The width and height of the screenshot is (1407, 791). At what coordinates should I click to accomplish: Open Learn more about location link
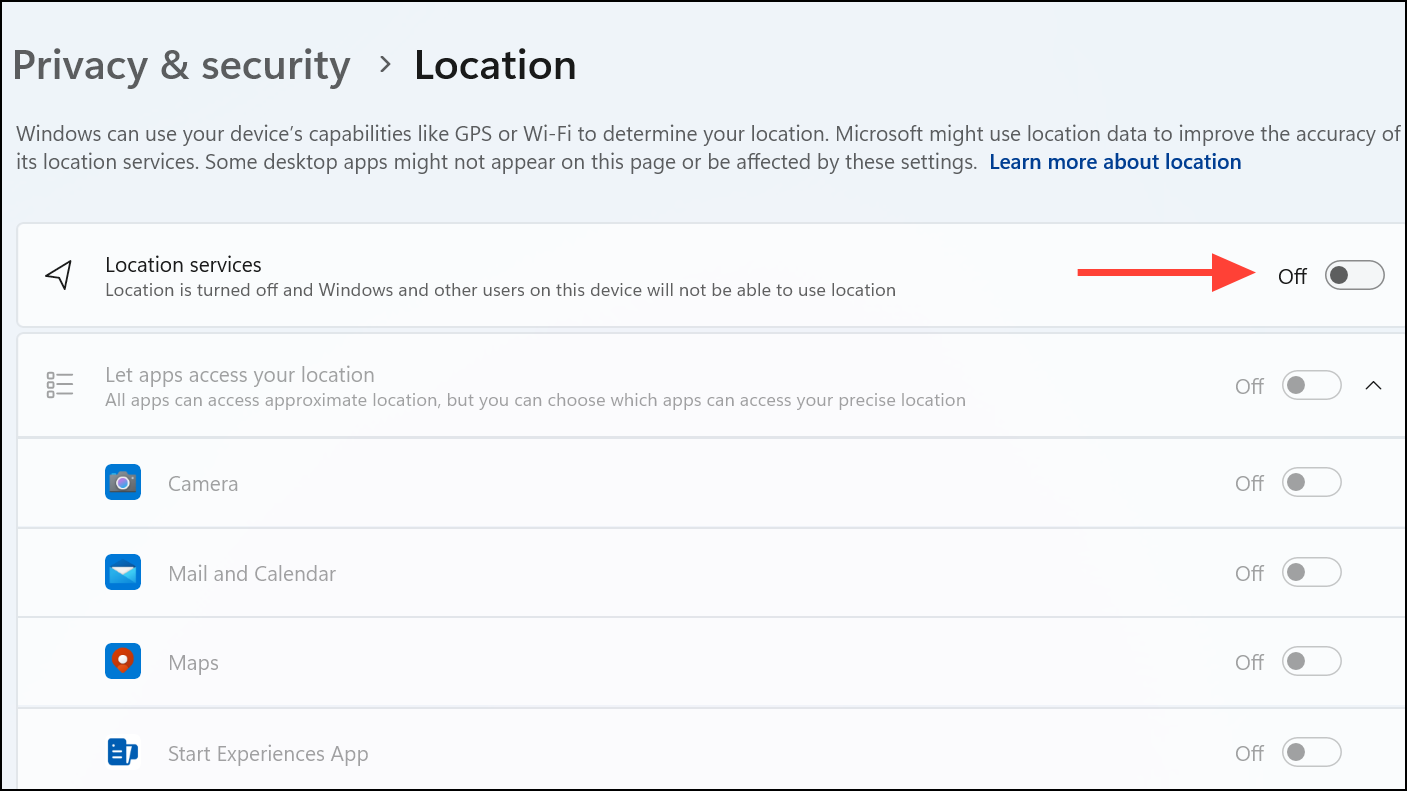(1115, 161)
